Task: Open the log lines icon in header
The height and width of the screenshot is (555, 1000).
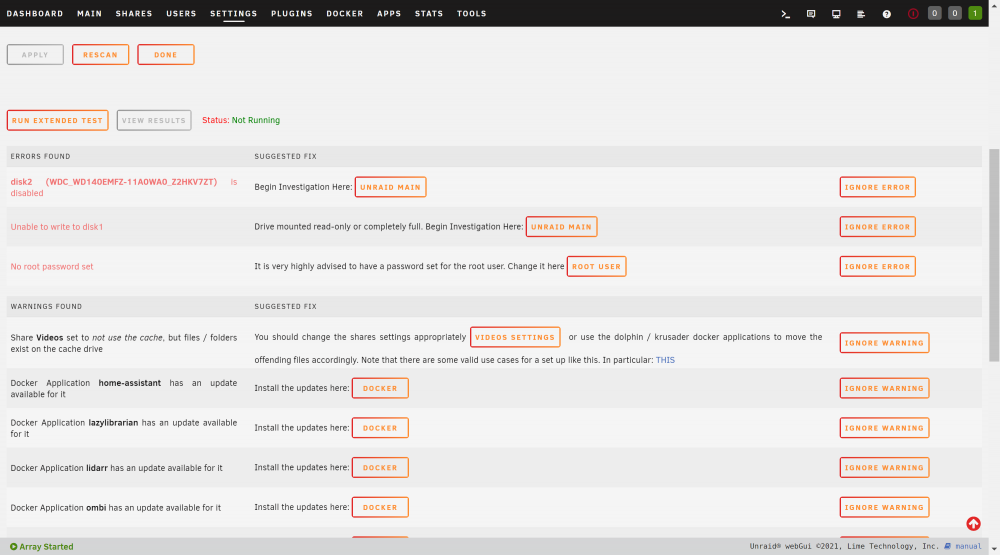Action: coord(861,14)
